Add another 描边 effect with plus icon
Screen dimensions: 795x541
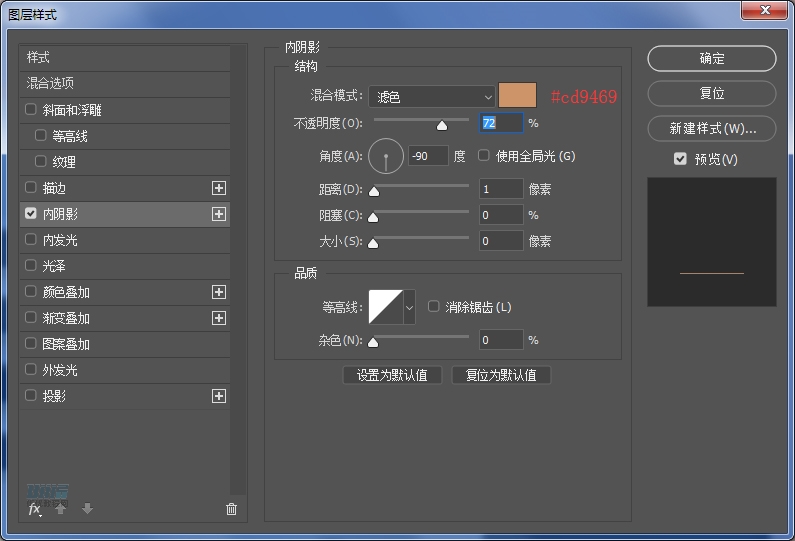click(x=219, y=188)
